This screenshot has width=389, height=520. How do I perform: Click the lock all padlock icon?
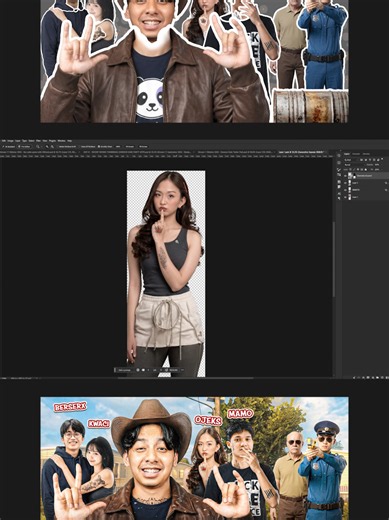point(366,169)
